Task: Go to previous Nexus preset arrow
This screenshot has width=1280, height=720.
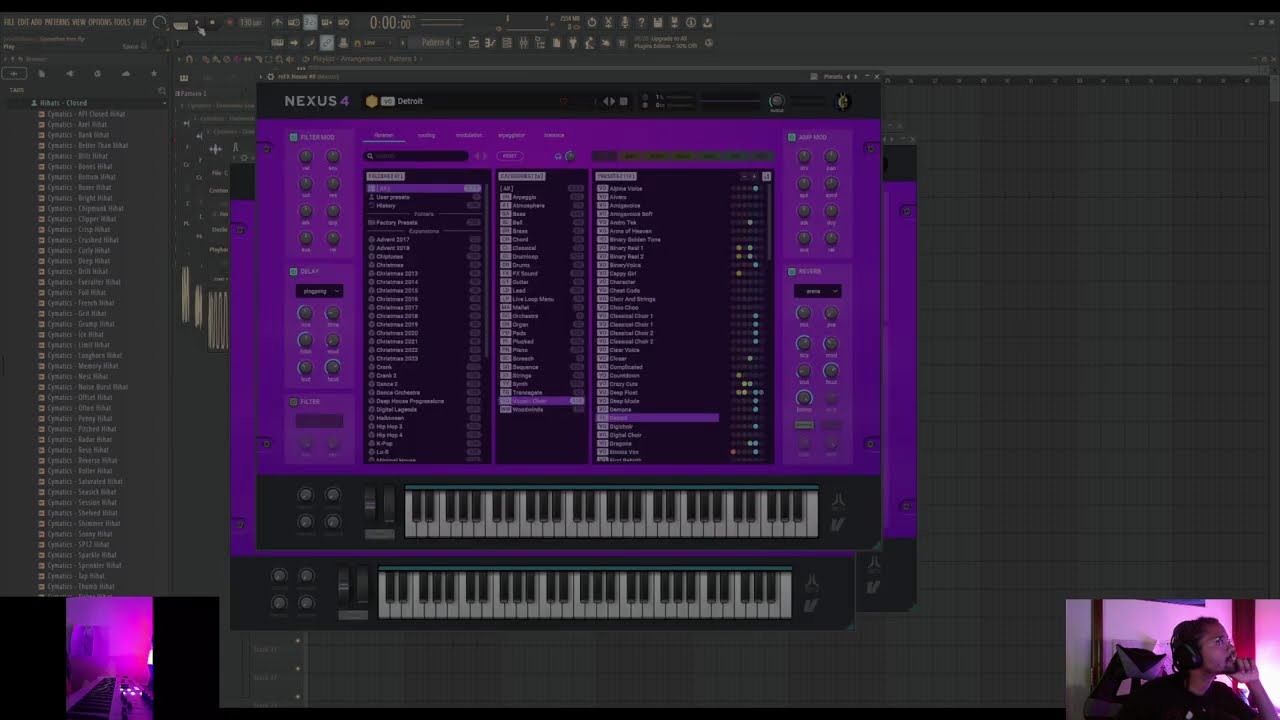Action: coord(604,101)
